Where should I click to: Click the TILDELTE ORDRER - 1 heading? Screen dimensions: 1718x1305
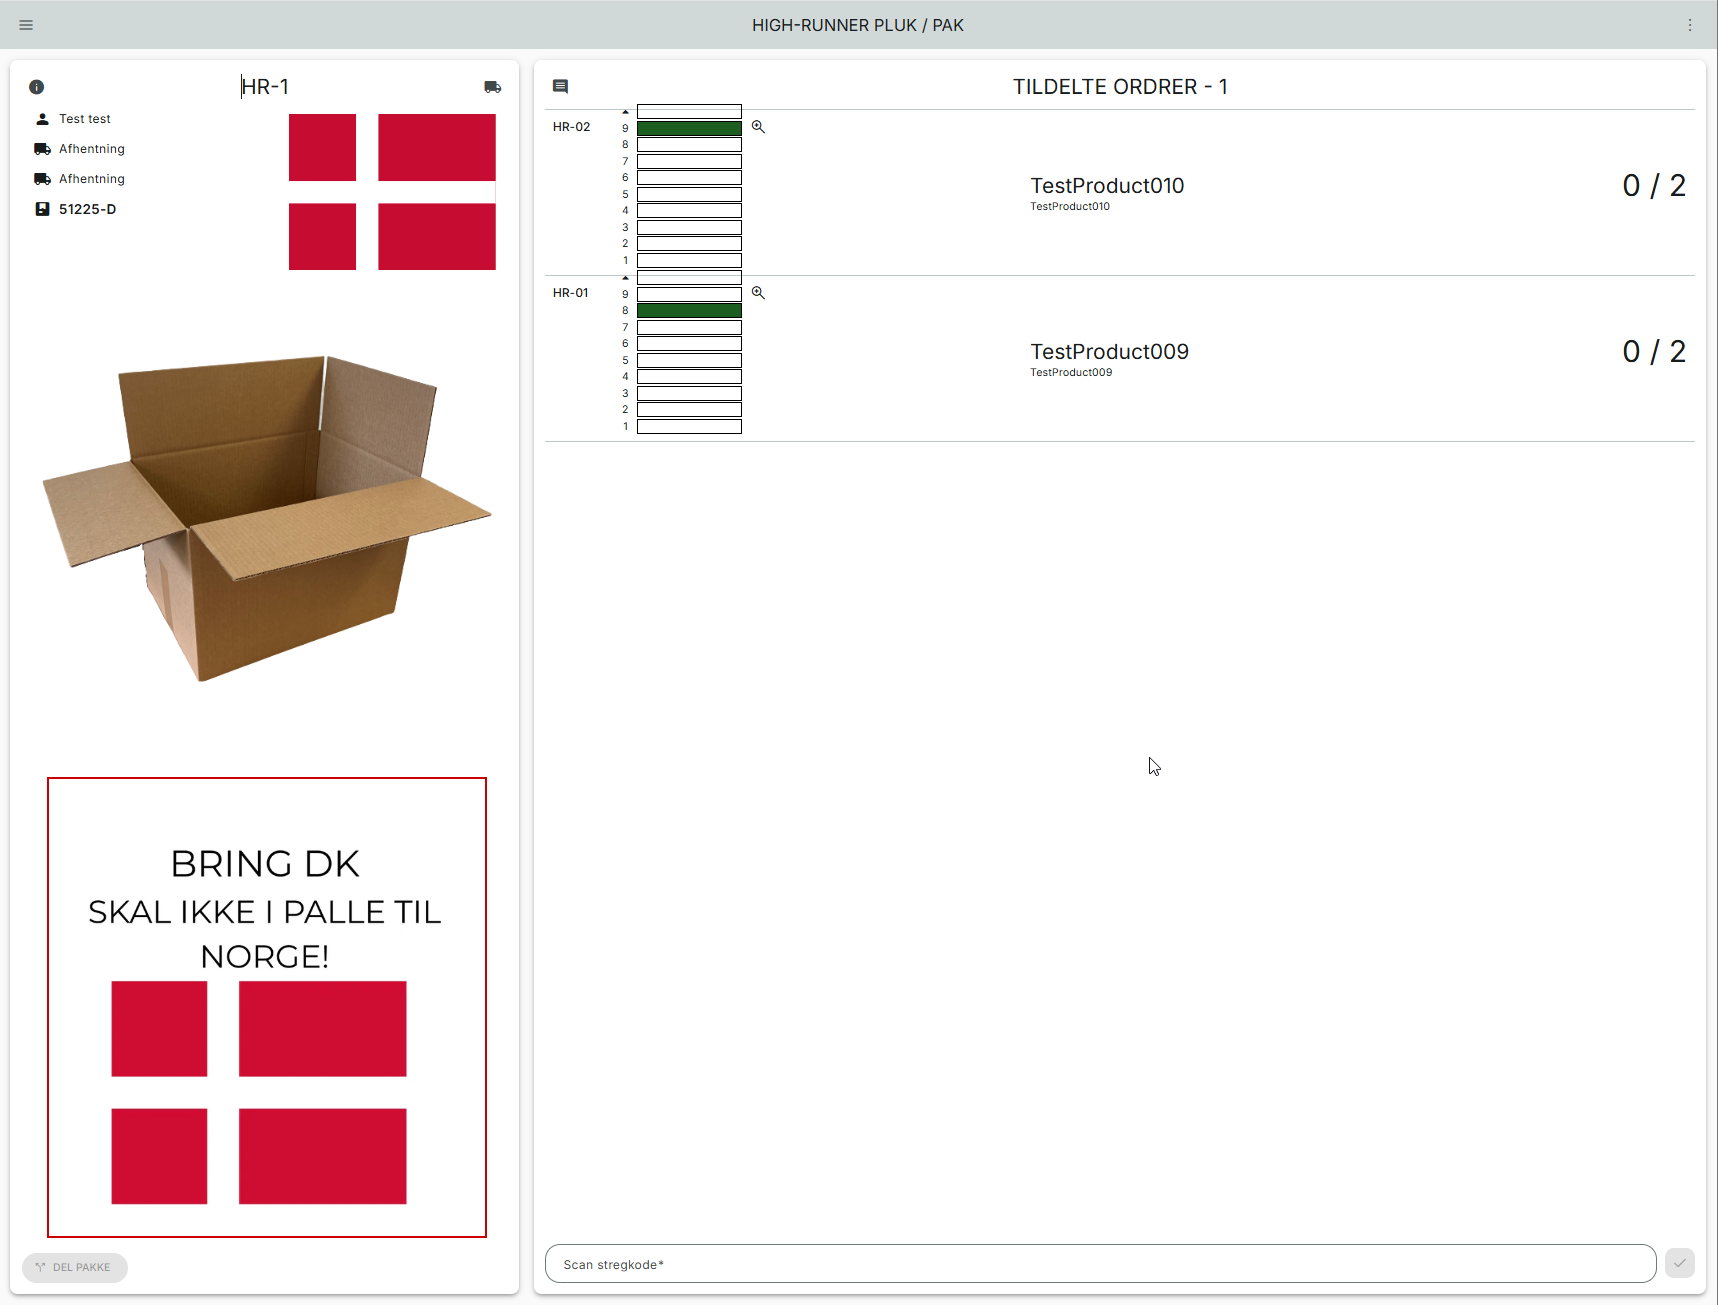point(1120,87)
